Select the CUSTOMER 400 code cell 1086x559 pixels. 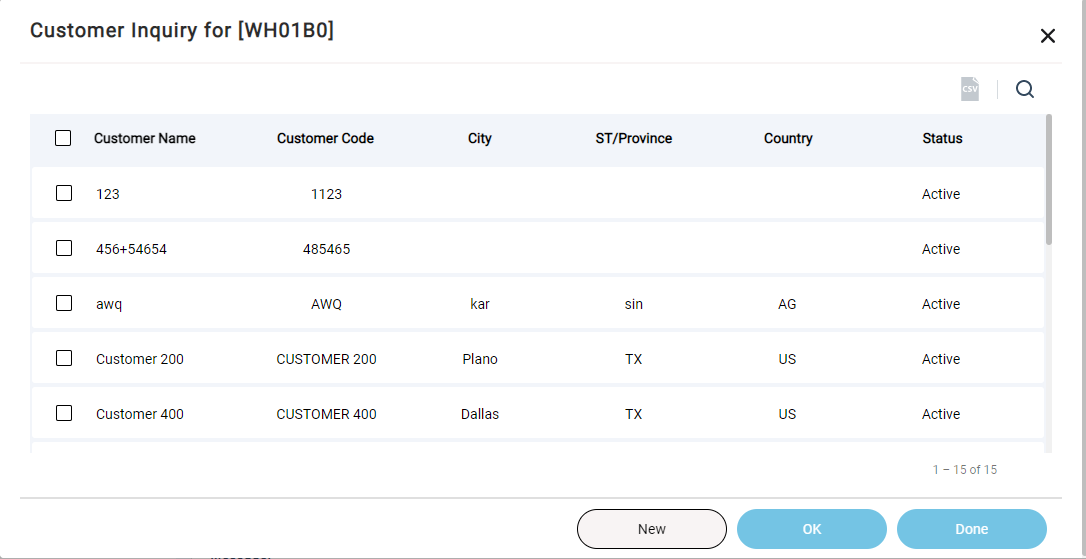click(326, 414)
